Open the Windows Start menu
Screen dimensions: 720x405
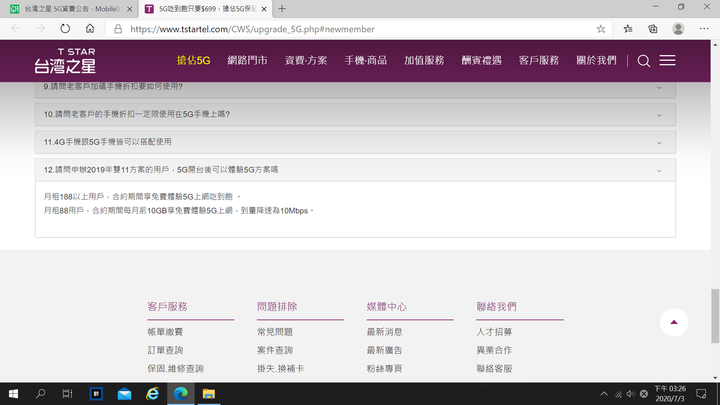click(x=13, y=394)
